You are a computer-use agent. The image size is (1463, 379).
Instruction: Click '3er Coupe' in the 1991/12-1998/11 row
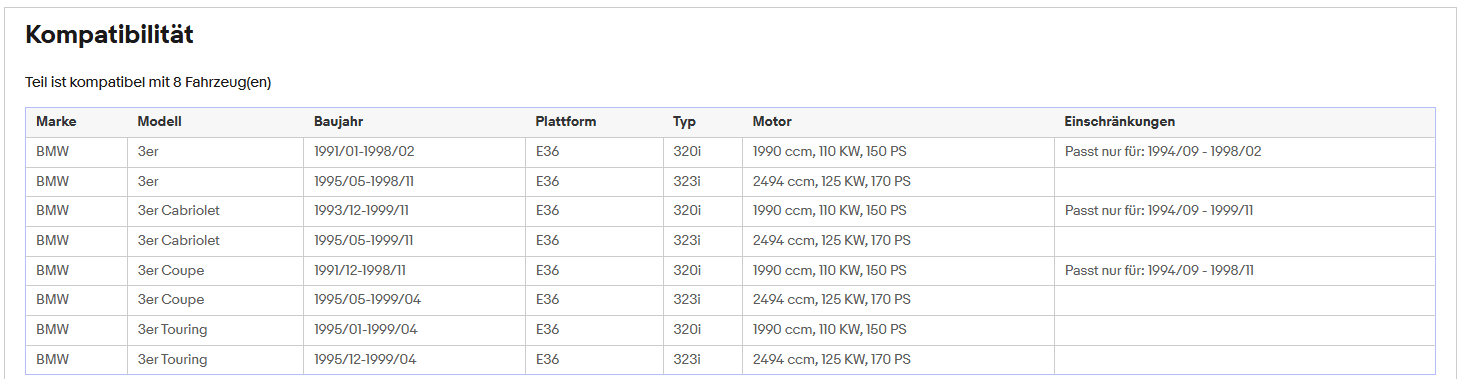click(x=171, y=270)
